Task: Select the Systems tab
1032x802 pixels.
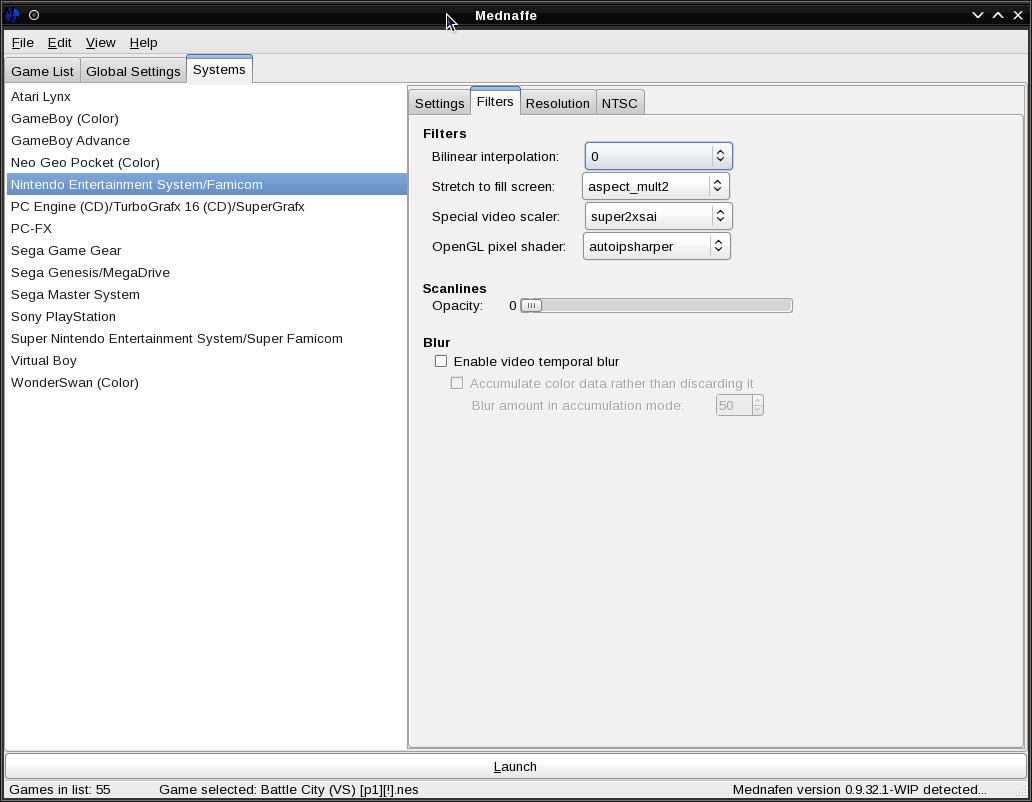Action: pos(219,69)
